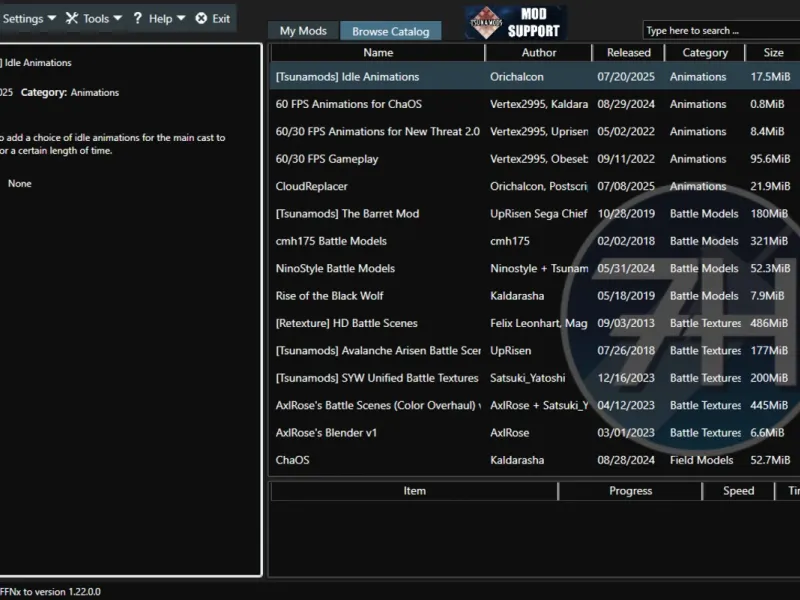Viewport: 800px width, 600px height.
Task: Sort catalog by Released column header
Action: pyautogui.click(x=629, y=53)
